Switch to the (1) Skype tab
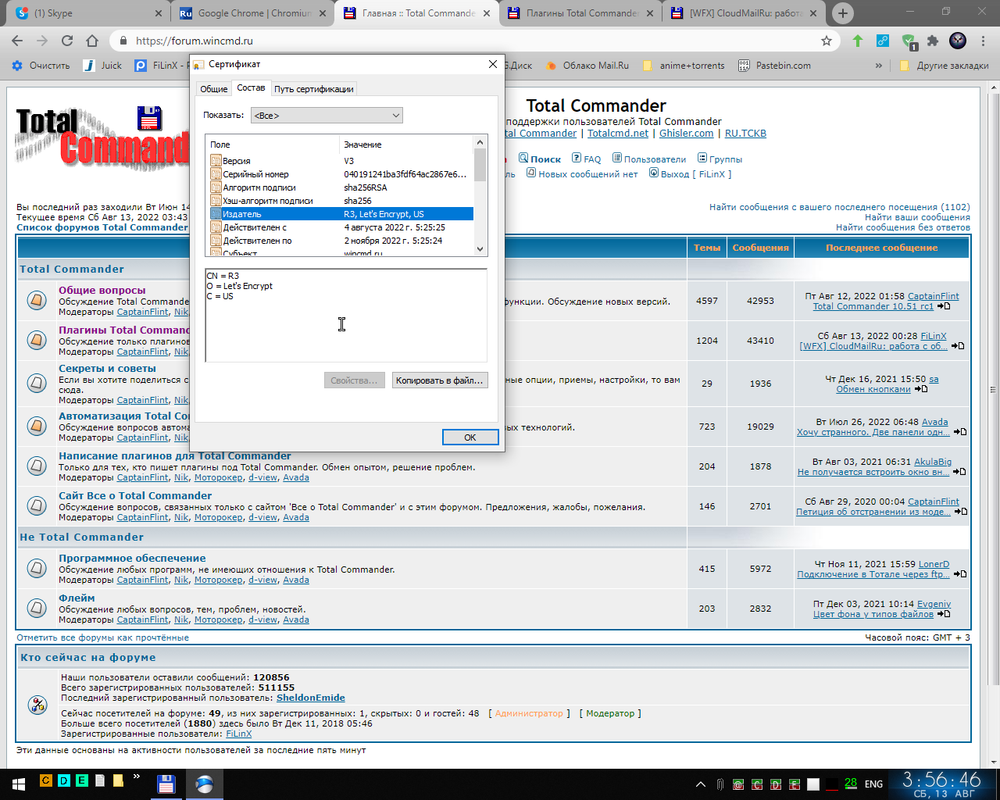The image size is (1000, 800). [87, 13]
